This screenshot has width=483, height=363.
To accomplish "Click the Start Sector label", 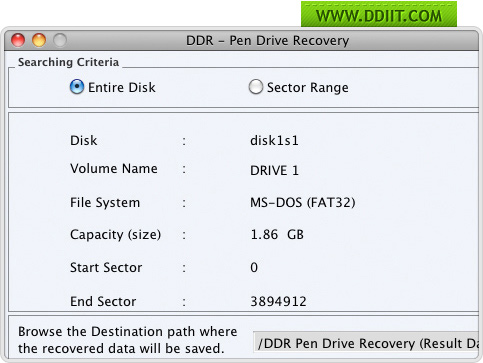I will 106,267.
